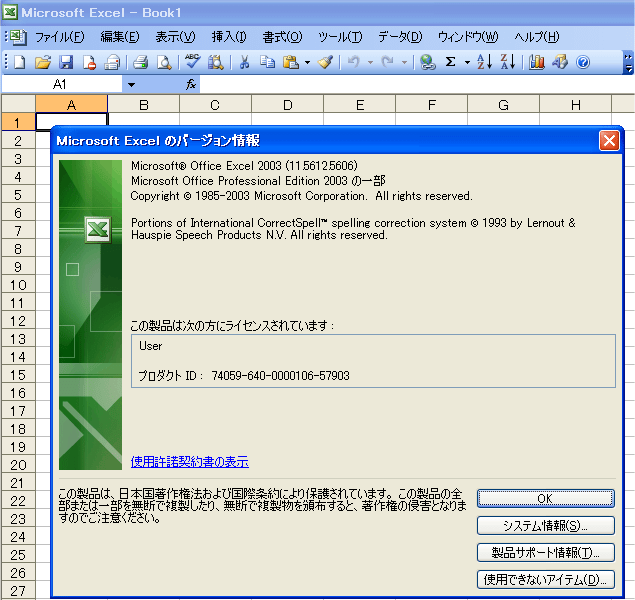Click the E-mail/fax send icon
635x600 pixels.
coord(112,62)
